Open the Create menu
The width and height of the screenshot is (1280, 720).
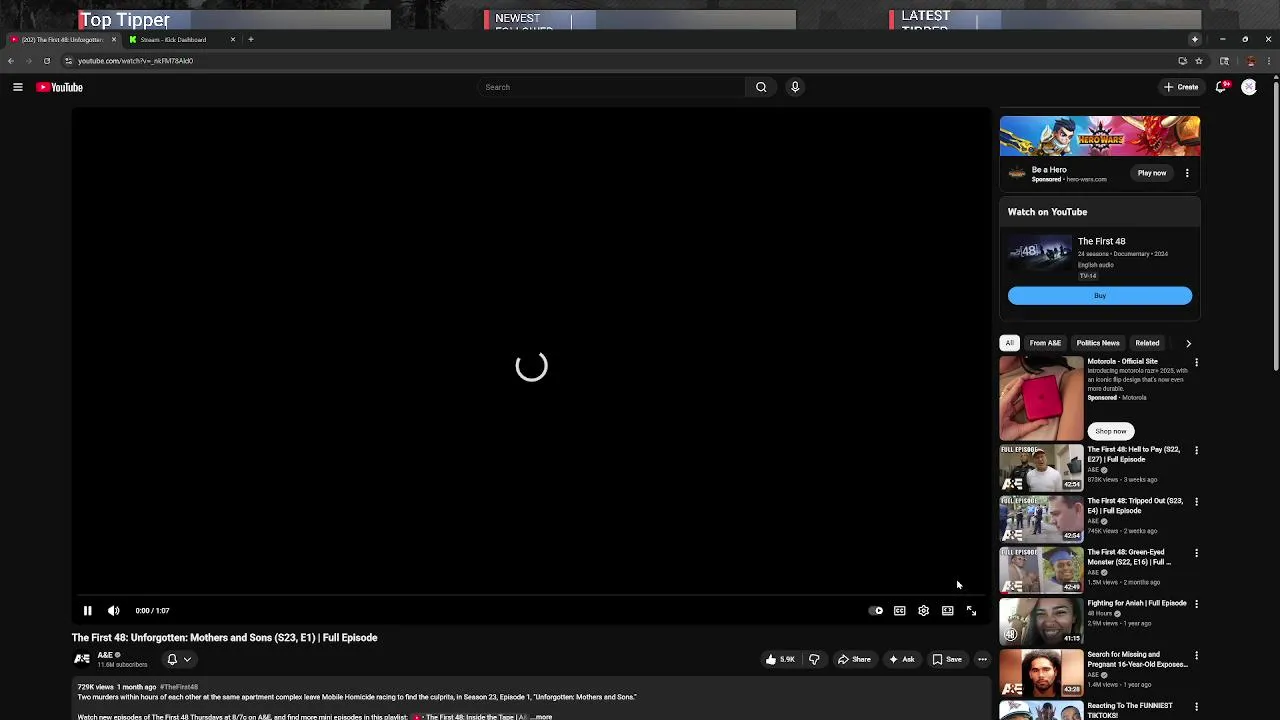click(x=1181, y=87)
